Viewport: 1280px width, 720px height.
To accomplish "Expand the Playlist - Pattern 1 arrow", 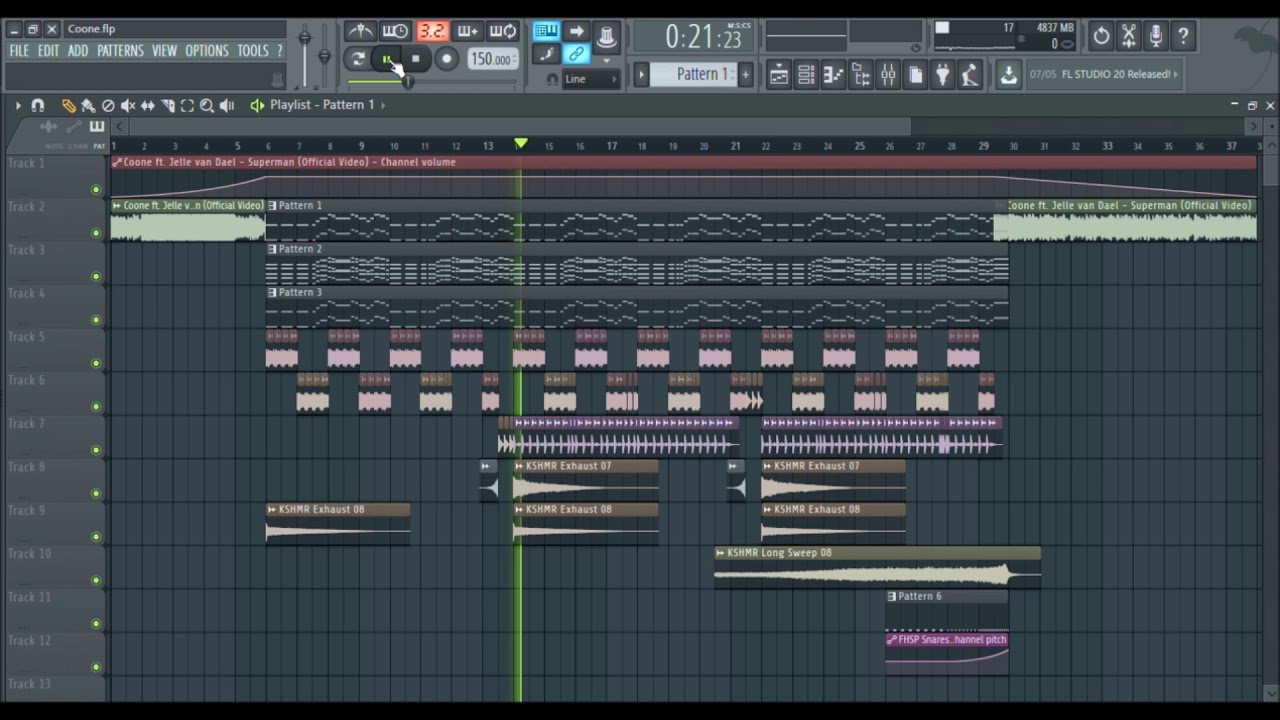I will point(383,105).
